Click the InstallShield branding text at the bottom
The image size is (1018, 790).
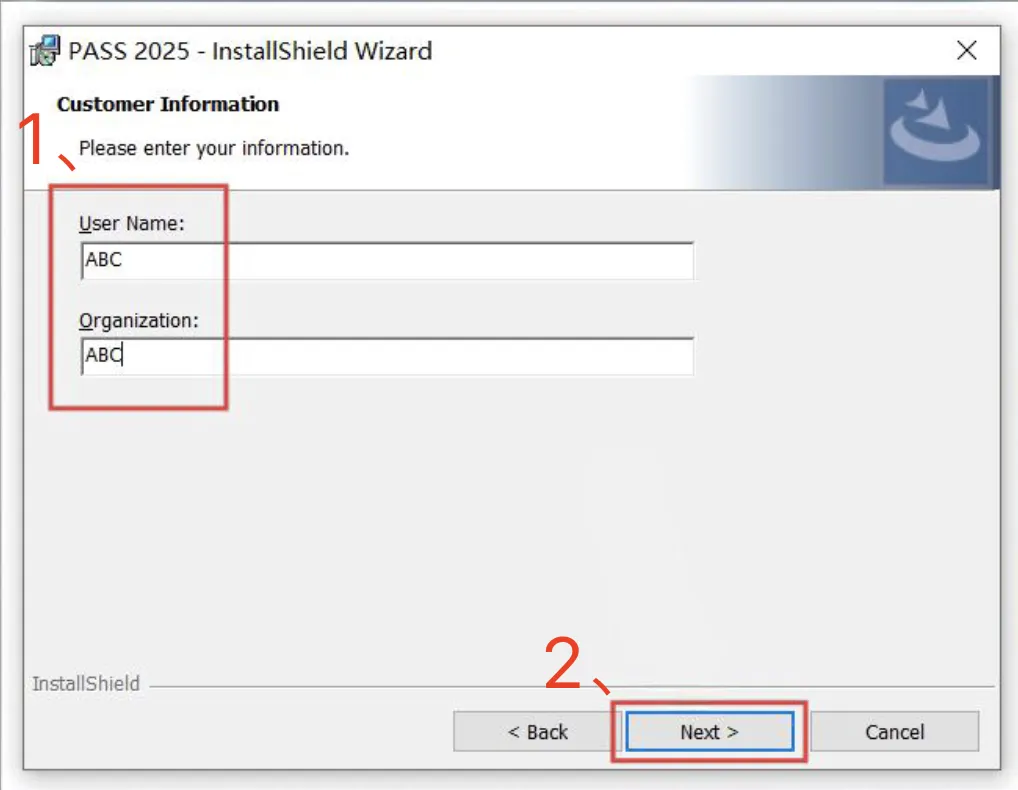click(x=86, y=684)
